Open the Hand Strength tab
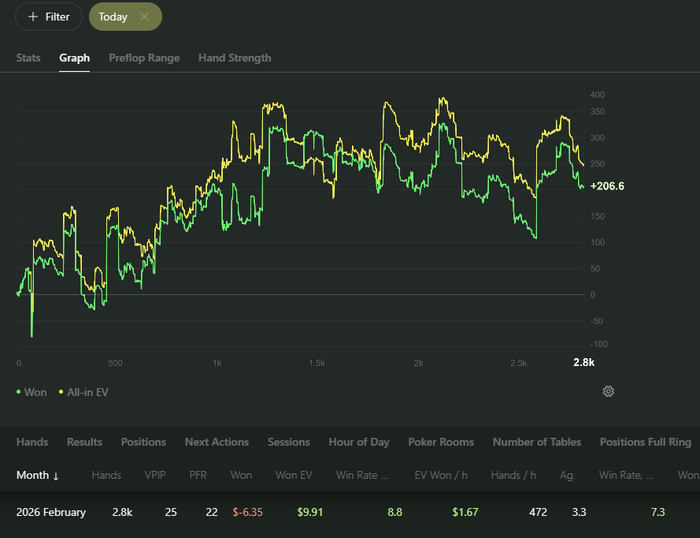This screenshot has width=700, height=538. point(235,58)
